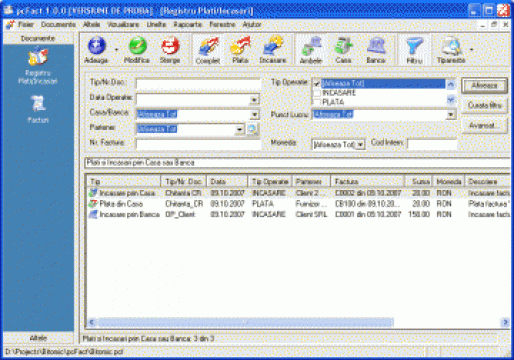Open the Ferestre menu
The width and height of the screenshot is (514, 360).
[222, 24]
